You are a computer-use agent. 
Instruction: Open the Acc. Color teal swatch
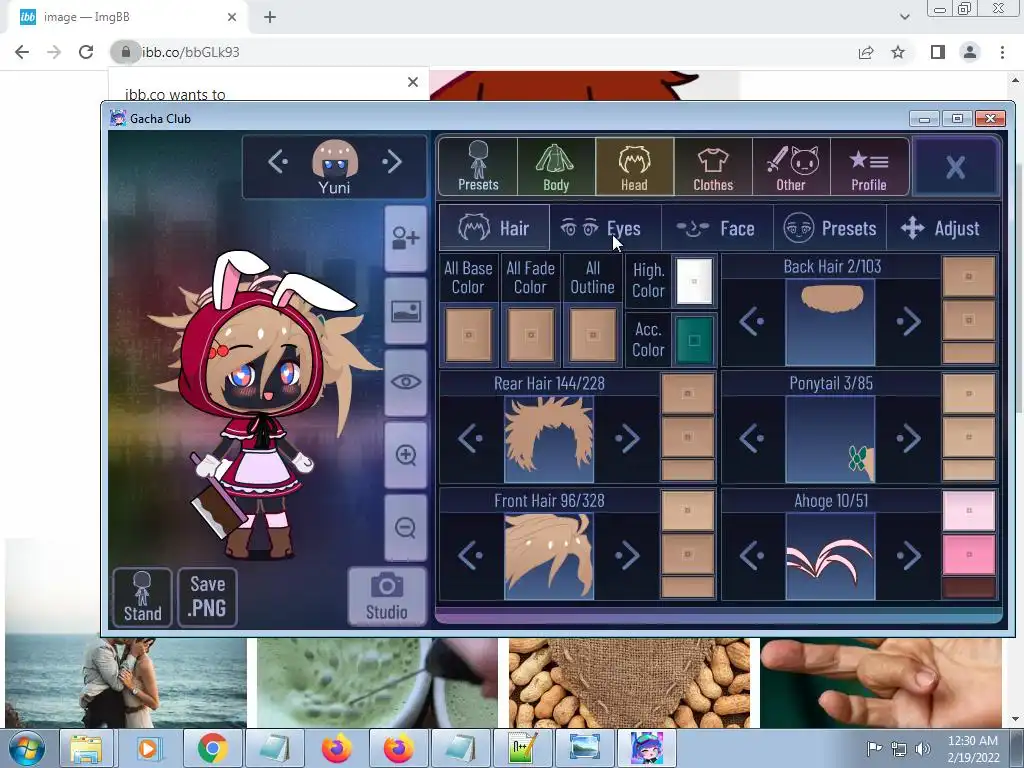coord(694,340)
